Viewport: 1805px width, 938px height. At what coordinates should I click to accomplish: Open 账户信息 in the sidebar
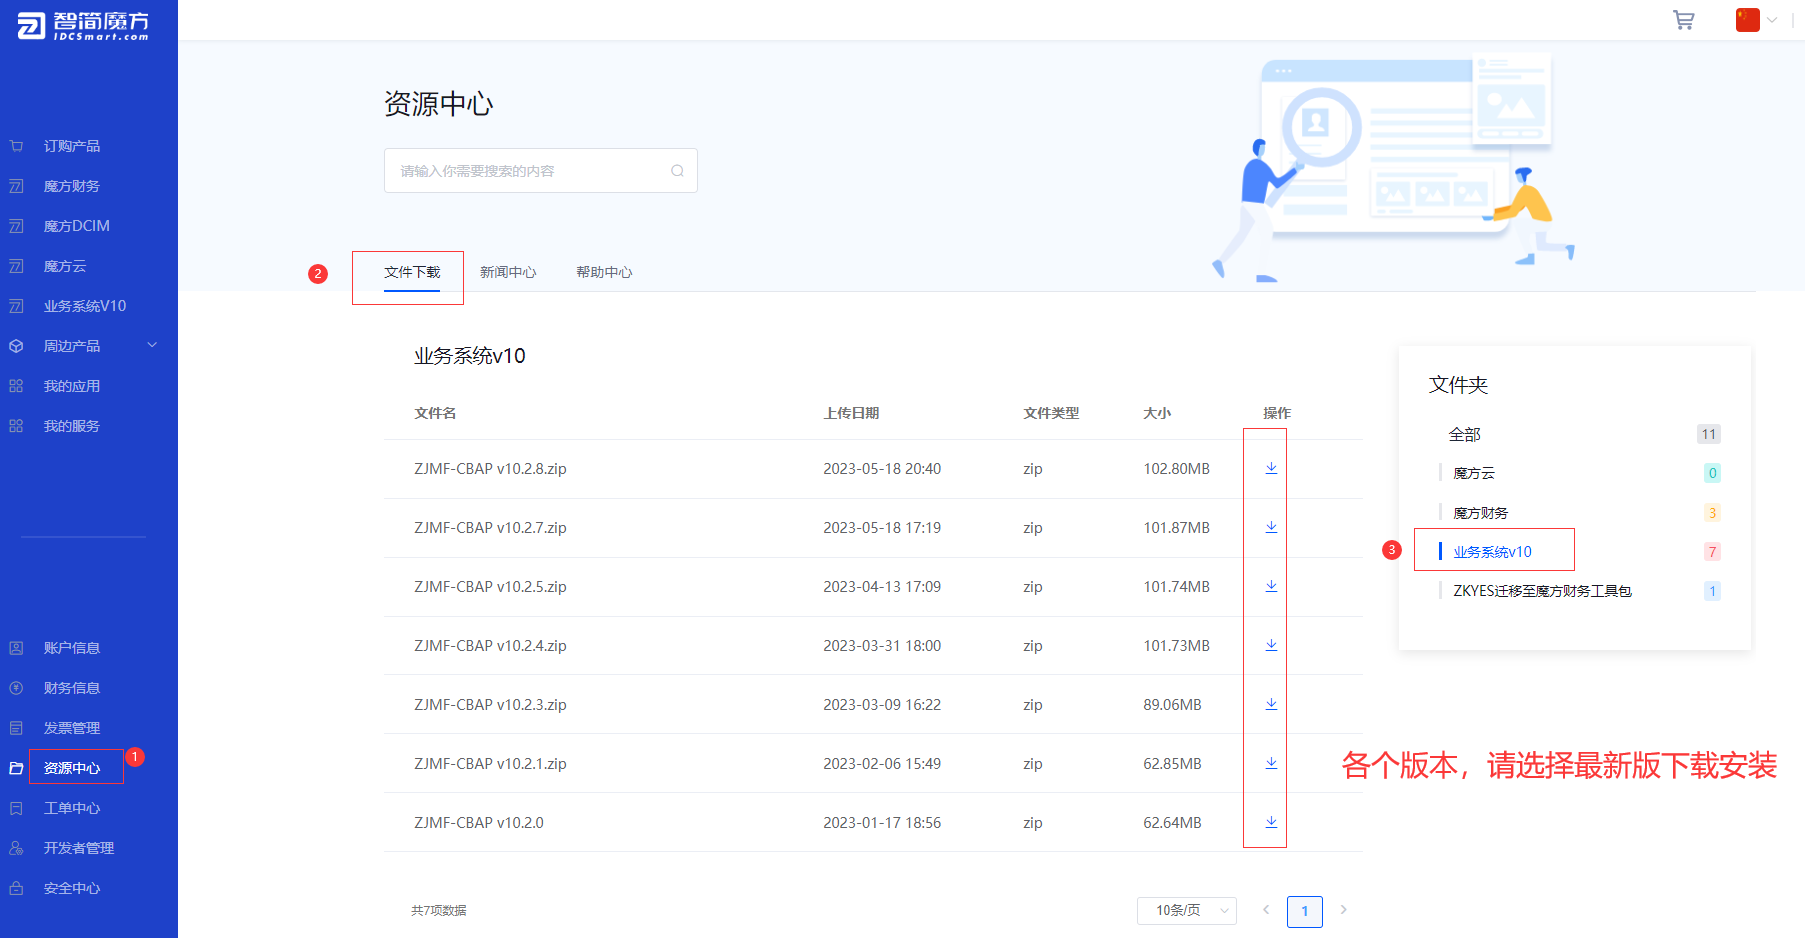[72, 648]
